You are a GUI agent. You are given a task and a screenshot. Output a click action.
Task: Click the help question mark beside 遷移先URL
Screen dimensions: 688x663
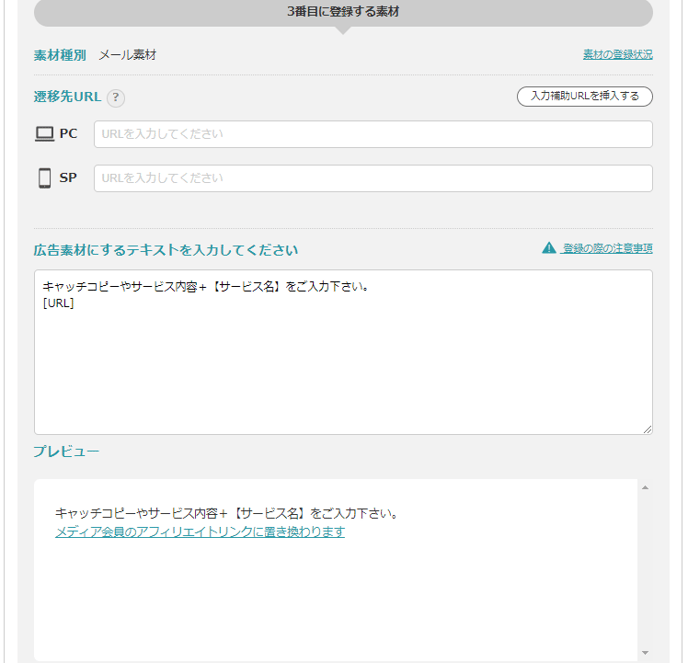(116, 98)
